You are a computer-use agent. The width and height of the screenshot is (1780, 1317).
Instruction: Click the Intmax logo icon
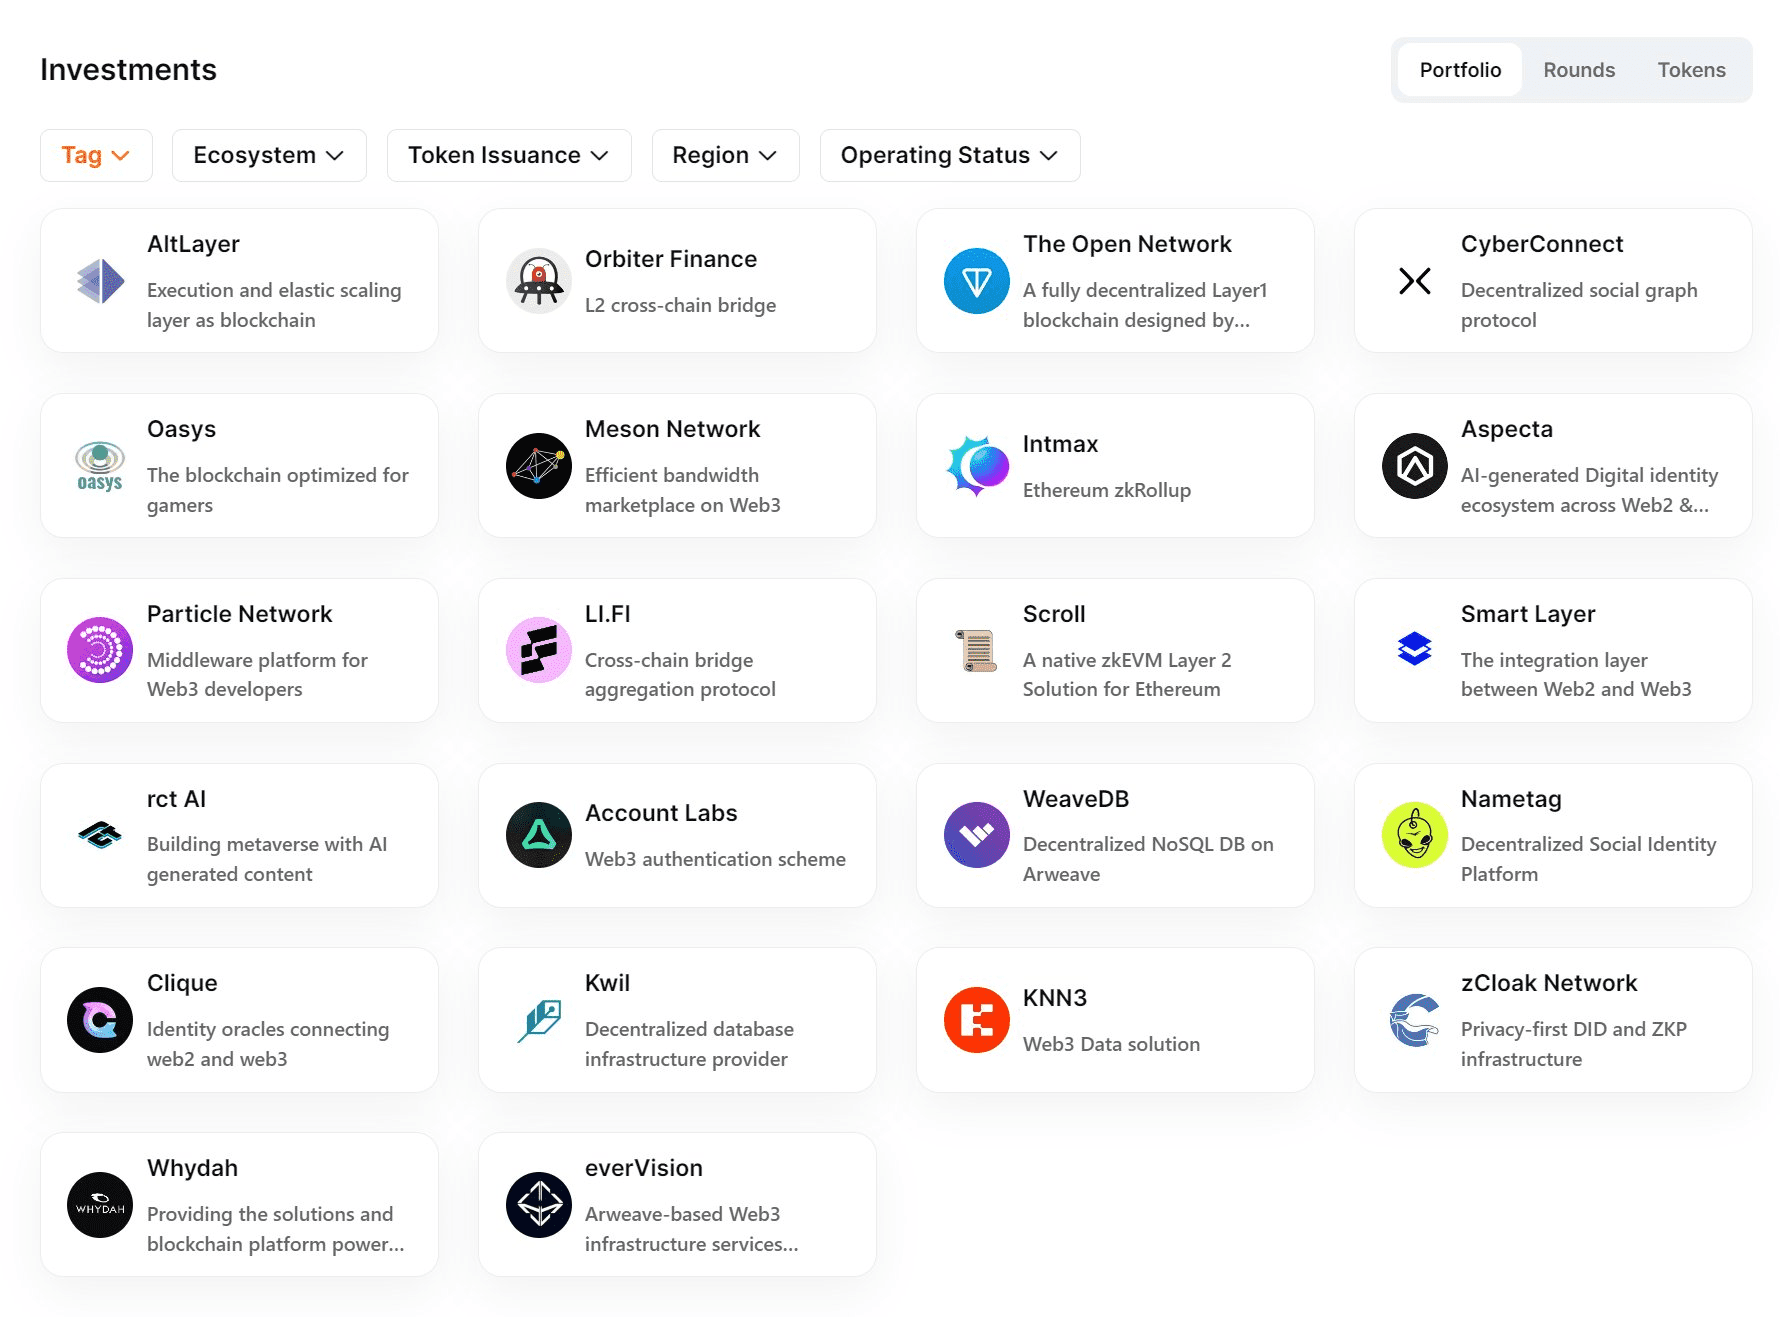tap(977, 466)
